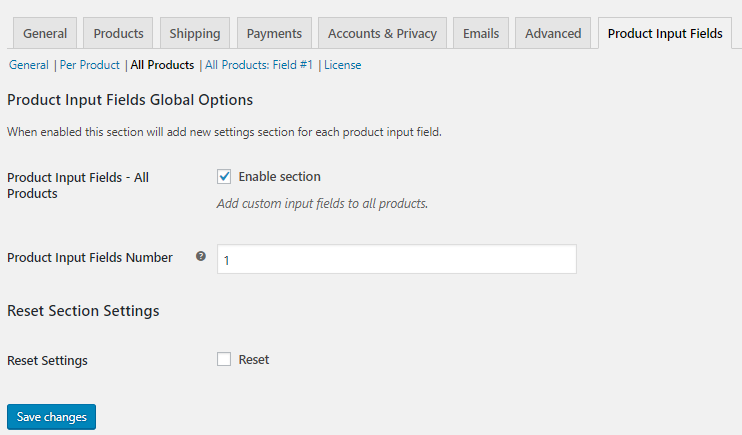Switch to the Products tab
The height and width of the screenshot is (435, 742).
118,33
